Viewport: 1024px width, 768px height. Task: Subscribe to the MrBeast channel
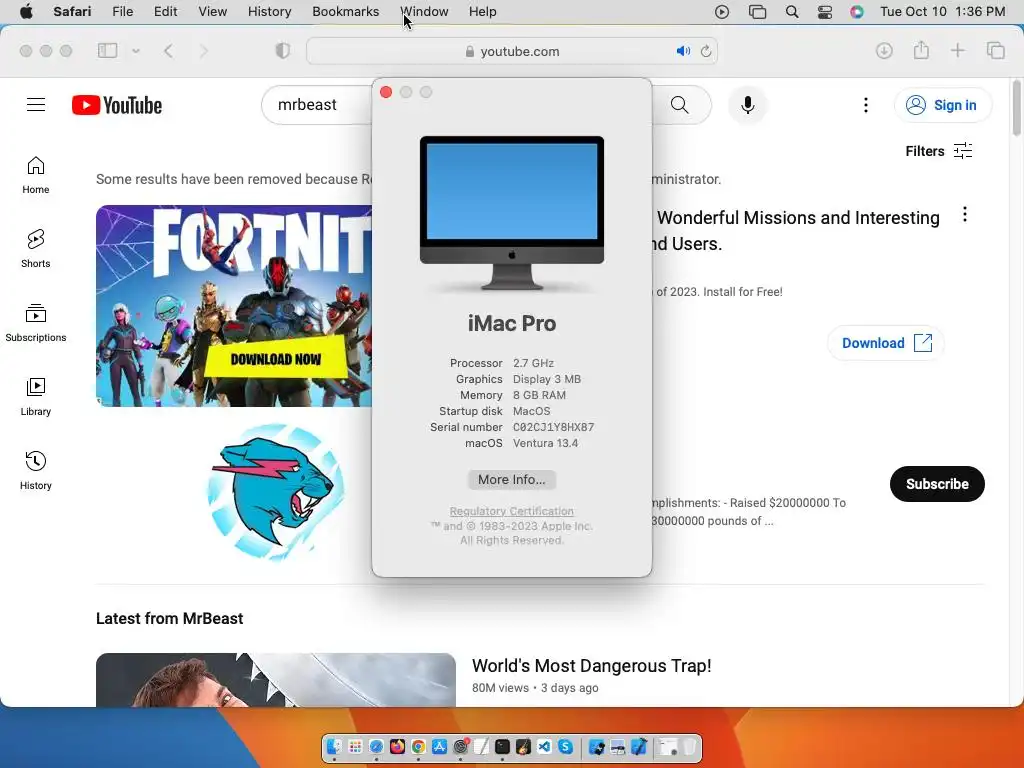coord(937,484)
